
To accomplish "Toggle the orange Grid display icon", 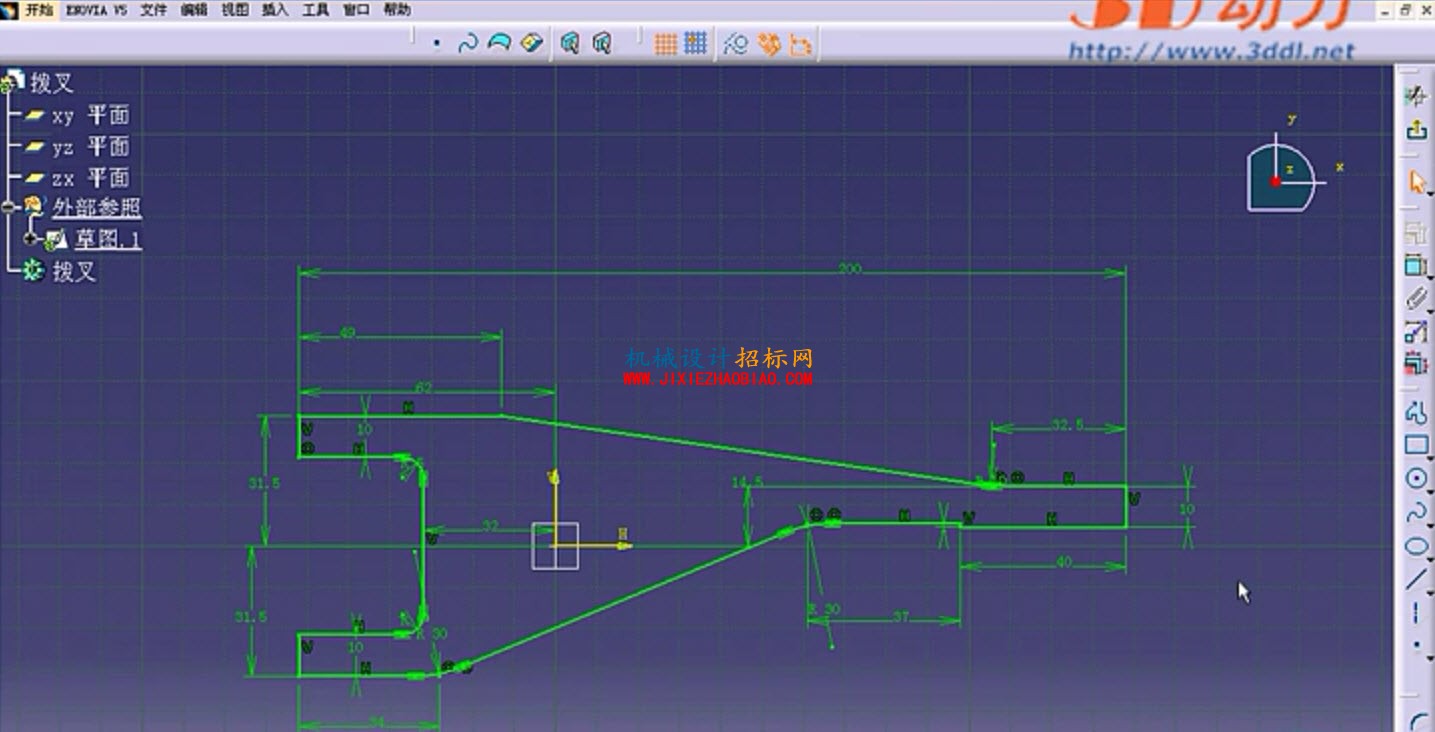I will [x=666, y=43].
